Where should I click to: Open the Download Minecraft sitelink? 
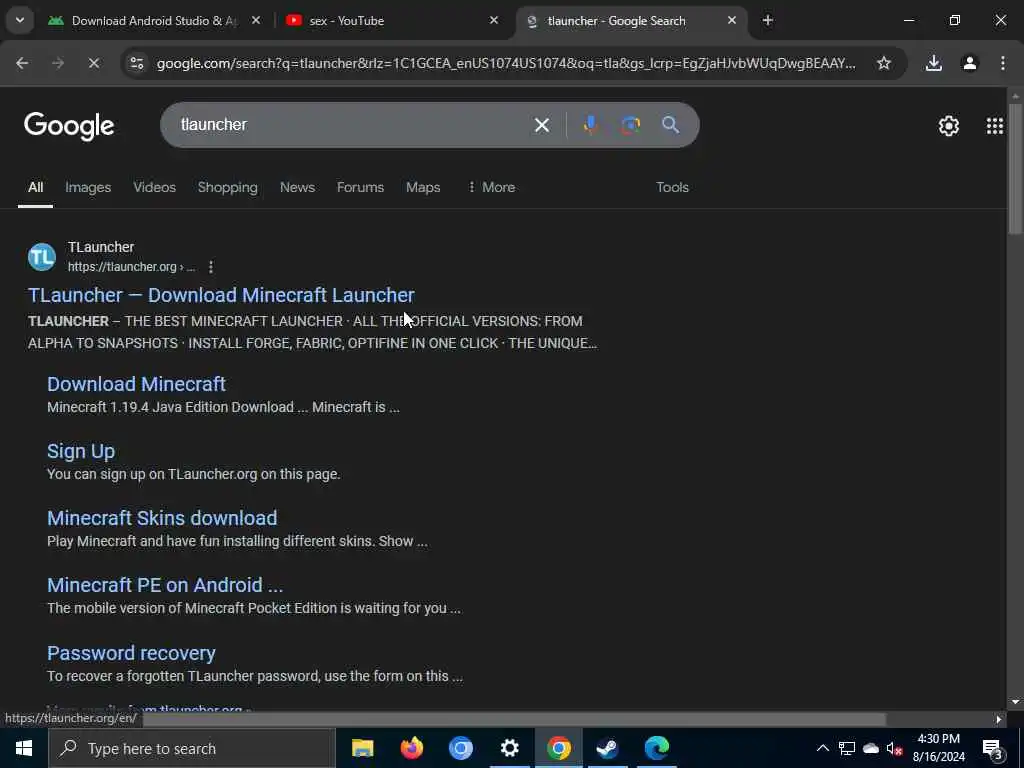136,384
